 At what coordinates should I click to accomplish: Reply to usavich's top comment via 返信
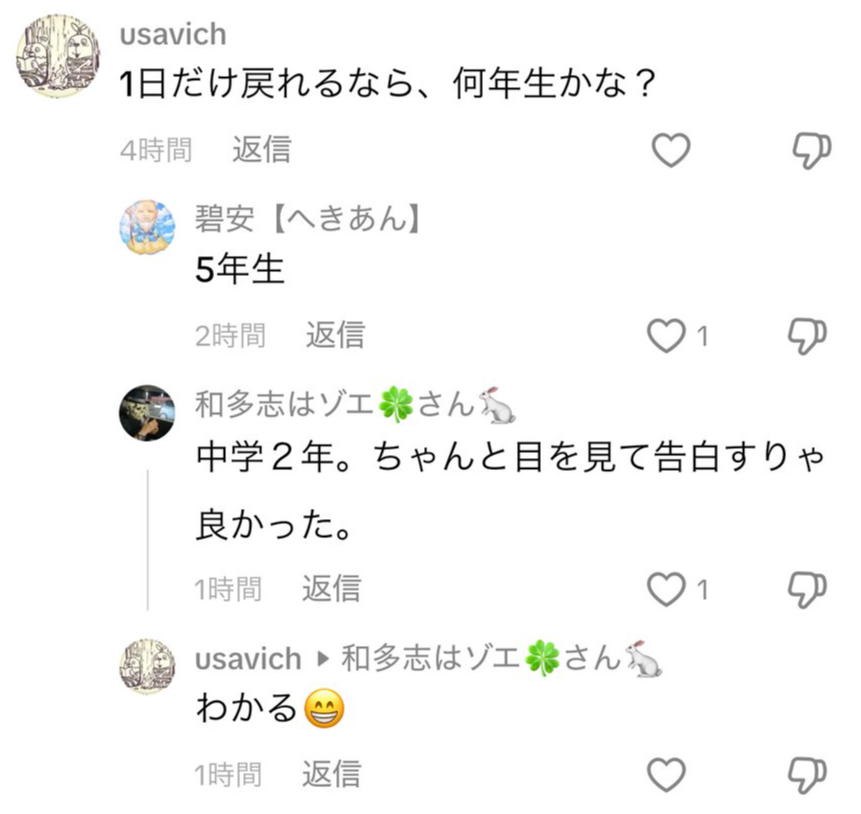261,149
